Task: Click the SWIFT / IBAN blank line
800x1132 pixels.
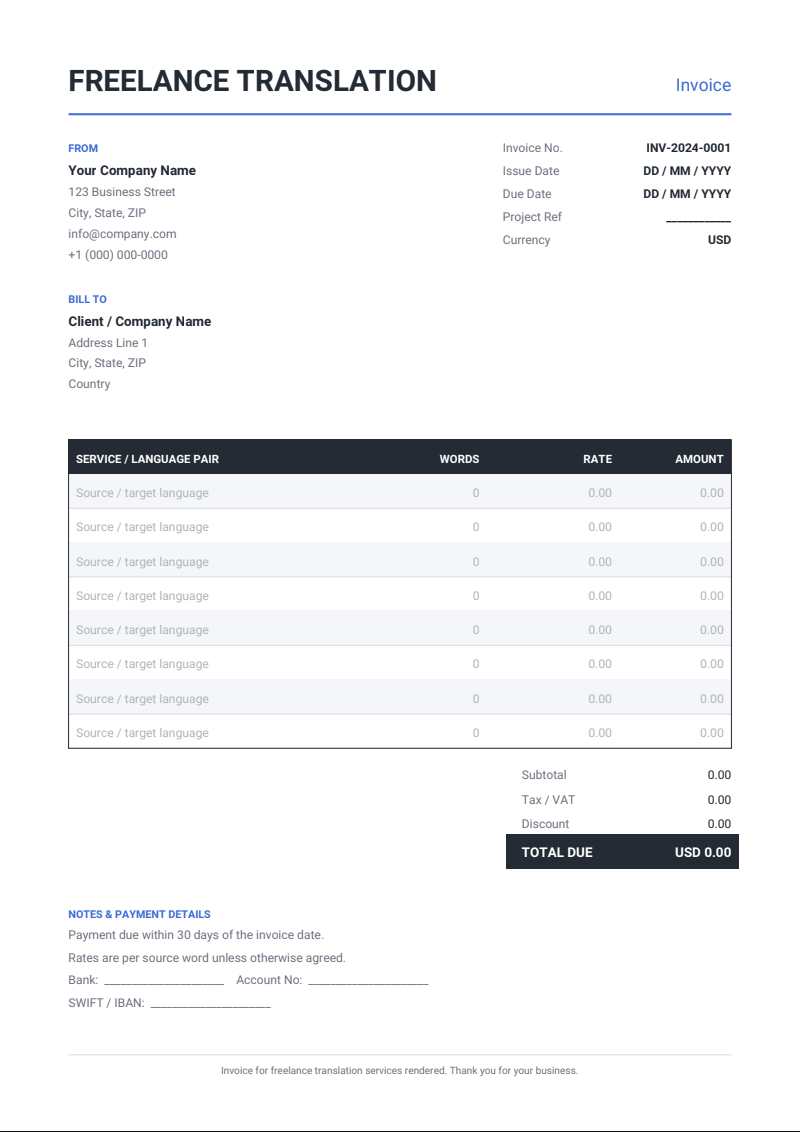Action: point(211,1003)
